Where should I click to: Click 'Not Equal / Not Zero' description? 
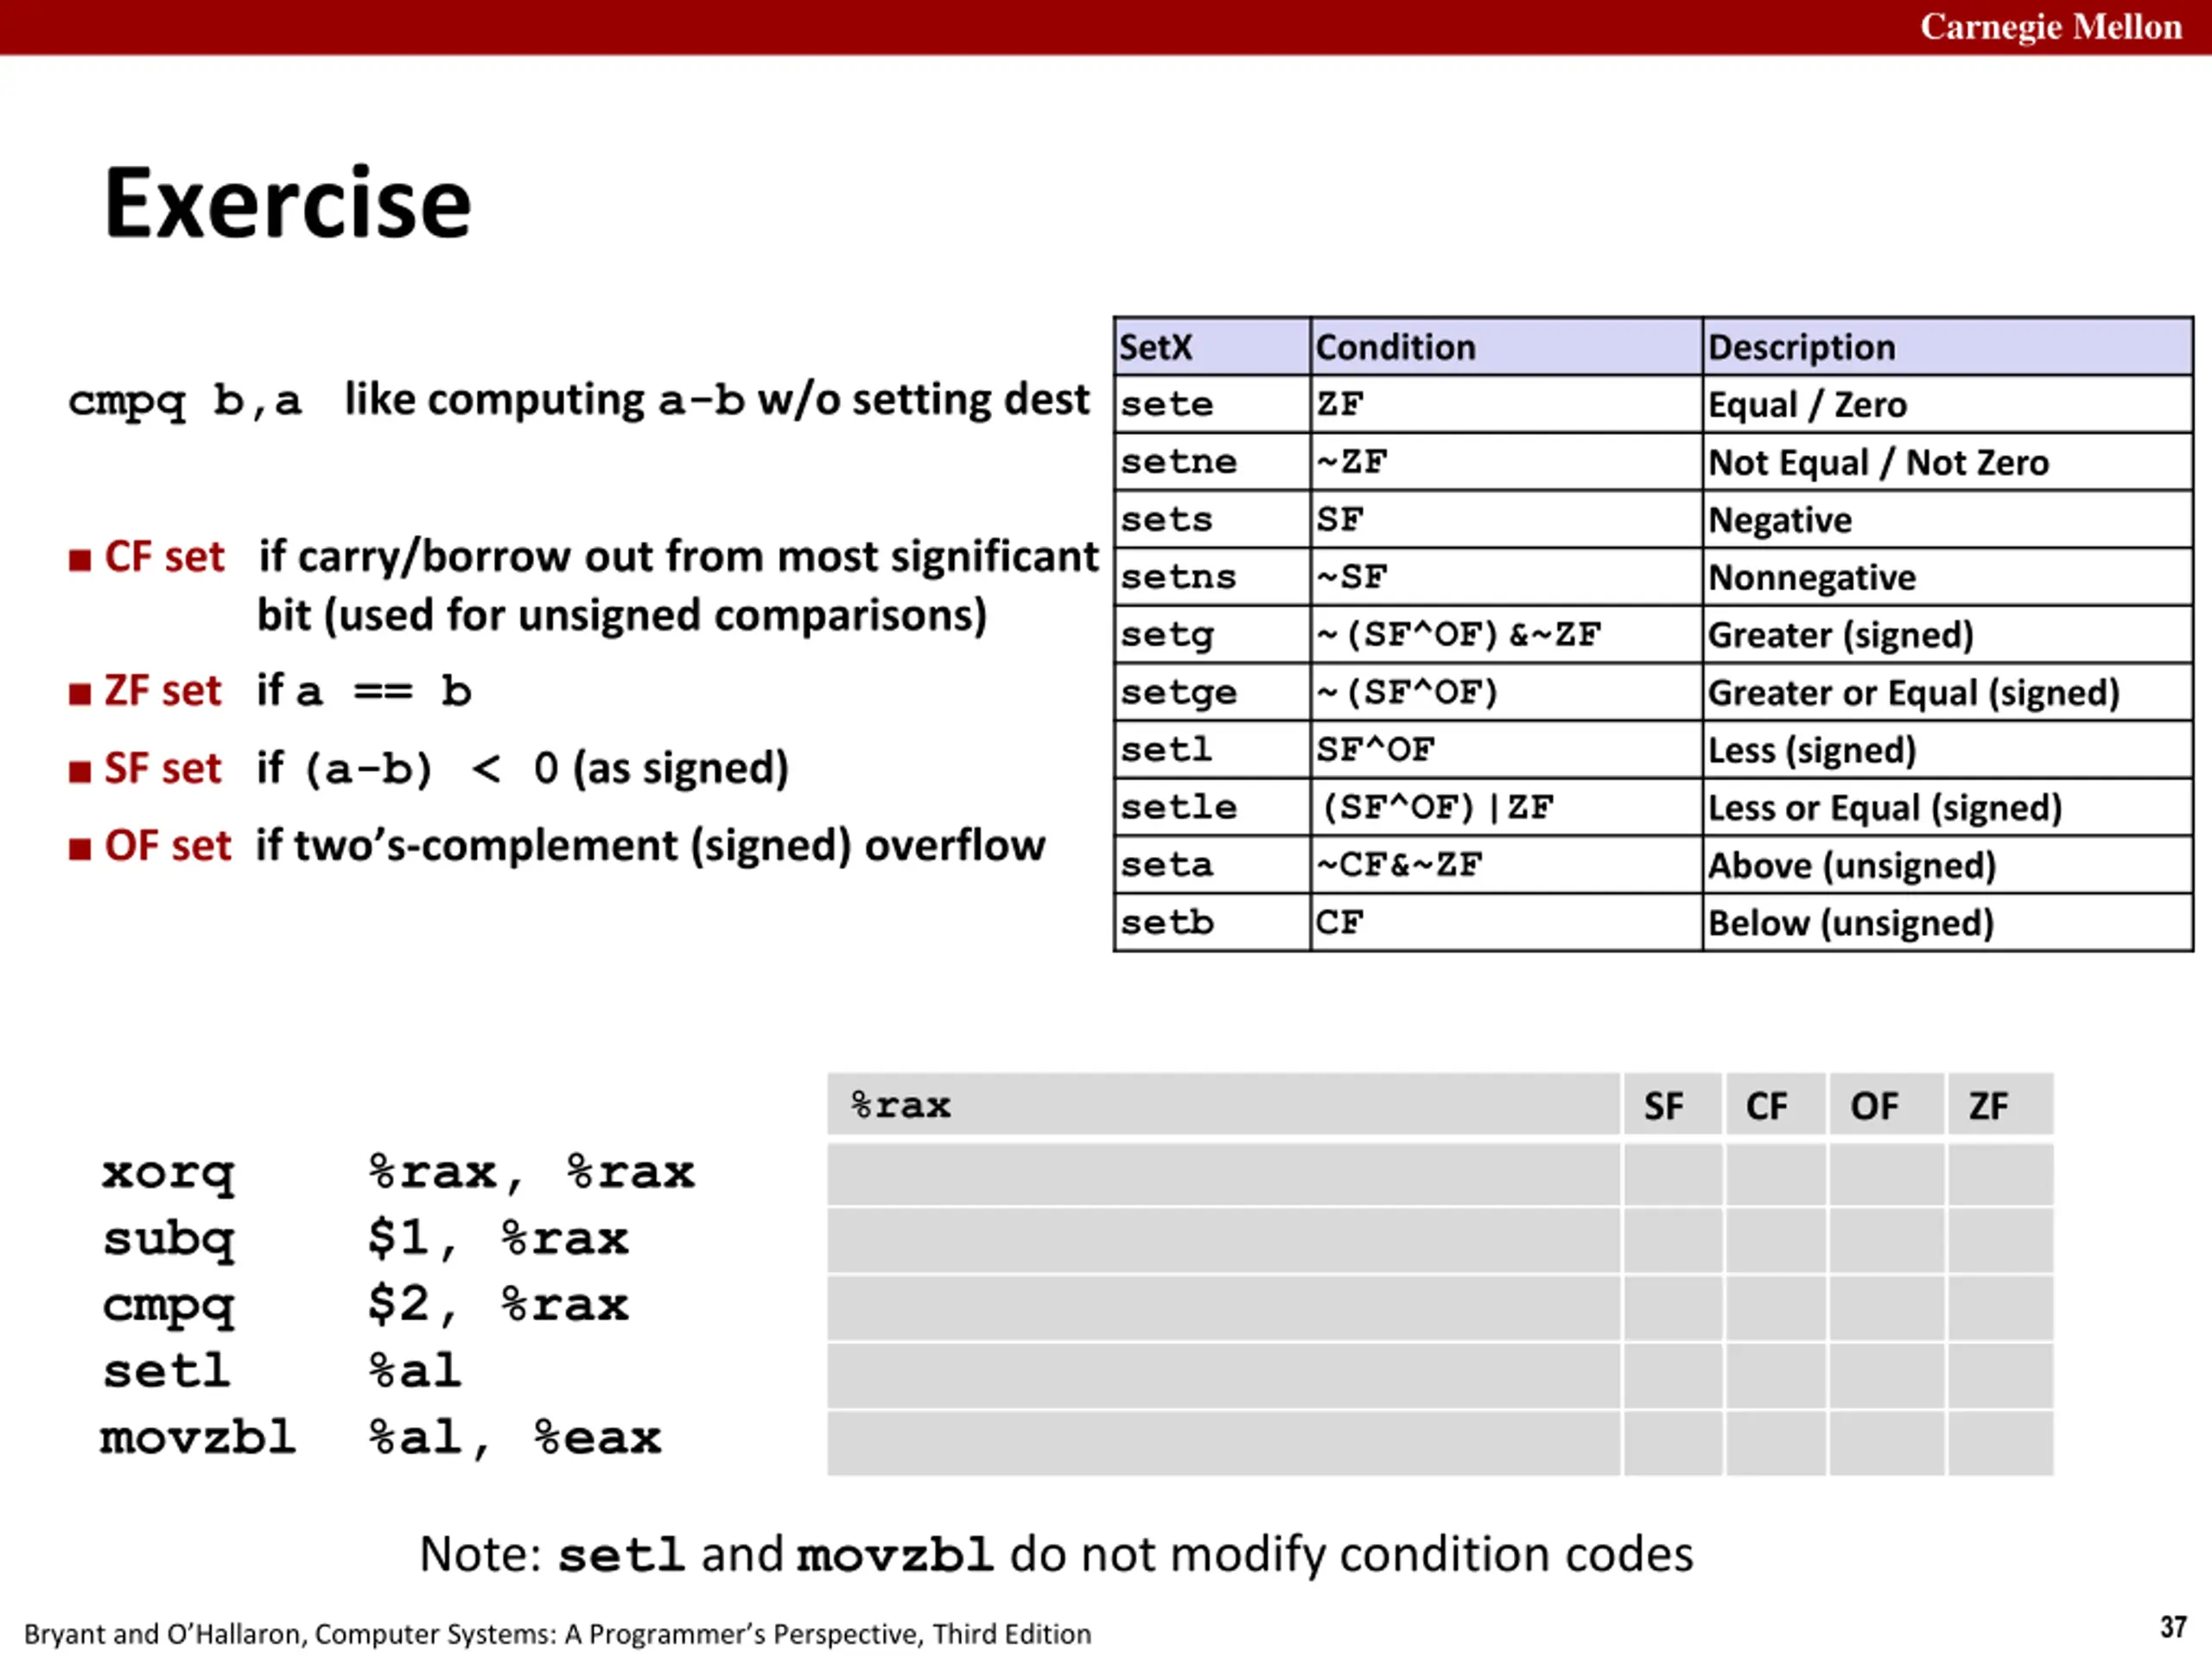[x=1947, y=462]
